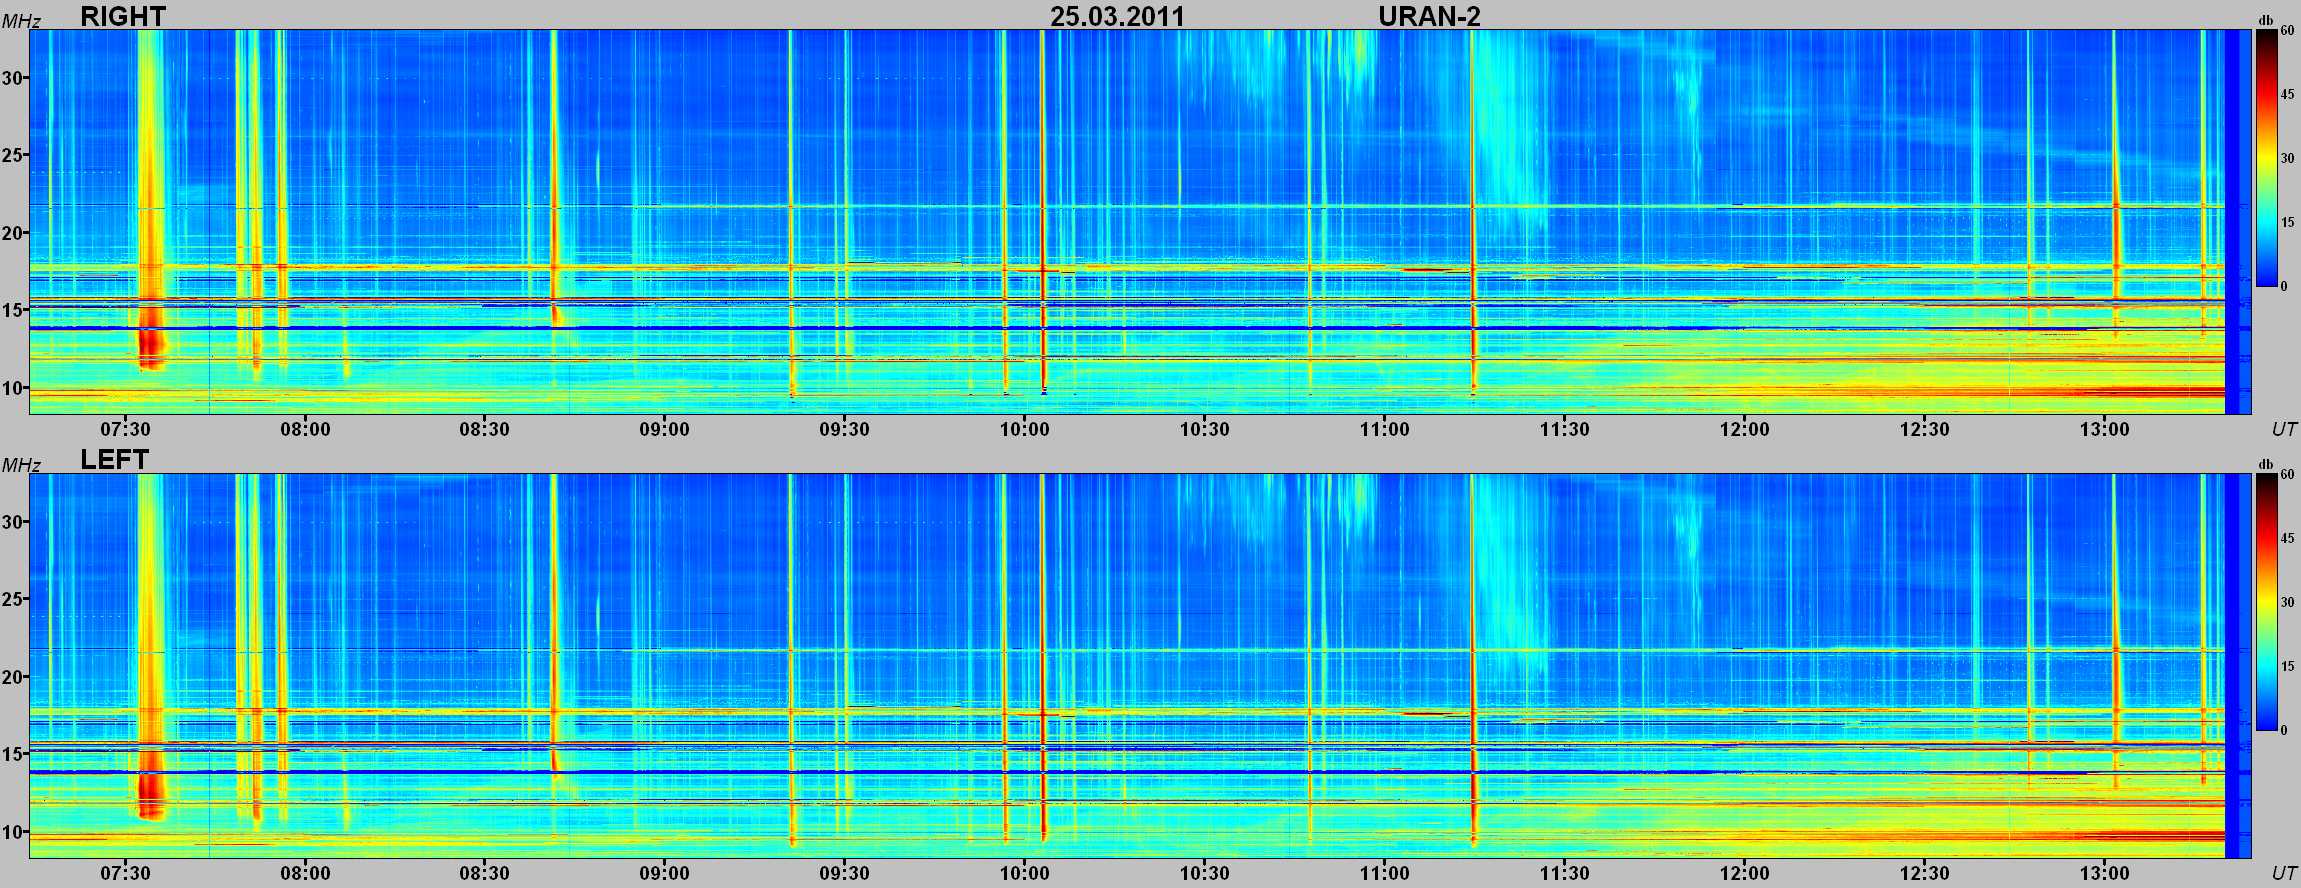
Task: Click the 12:00 time tick in upper panel
Action: (1744, 429)
